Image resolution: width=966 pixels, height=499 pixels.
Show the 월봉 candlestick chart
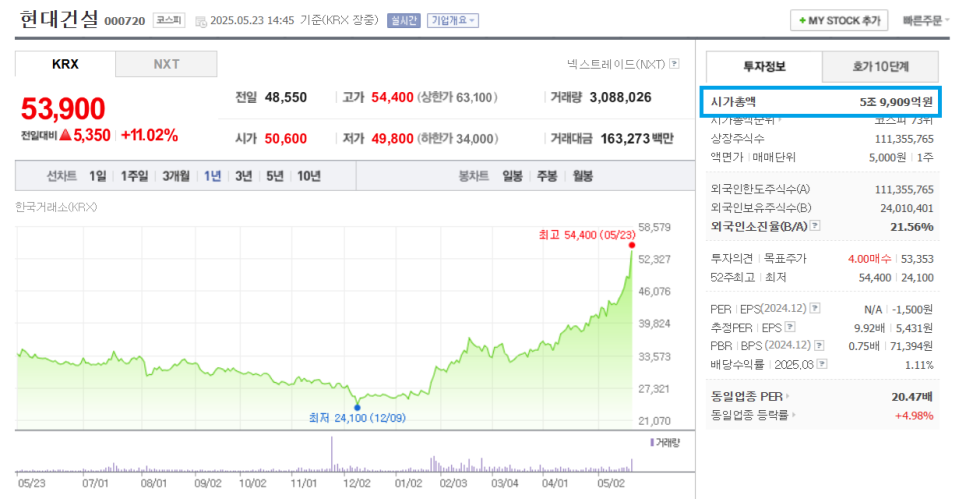pos(582,176)
